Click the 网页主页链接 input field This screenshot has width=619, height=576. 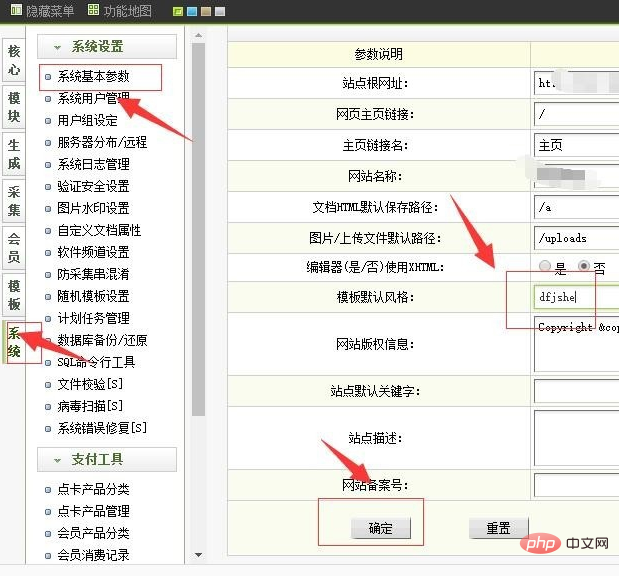tap(576, 114)
